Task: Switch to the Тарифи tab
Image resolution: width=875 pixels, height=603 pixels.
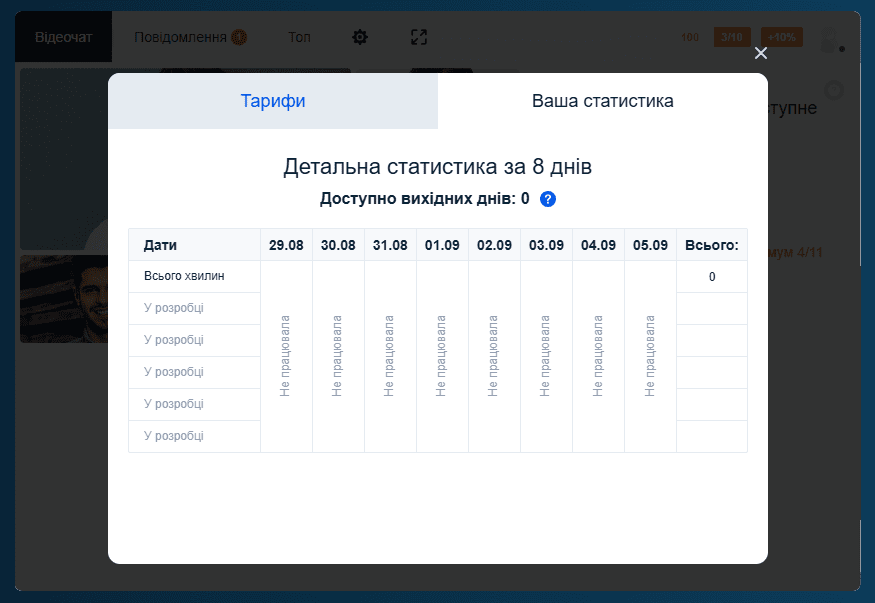Action: tap(272, 101)
